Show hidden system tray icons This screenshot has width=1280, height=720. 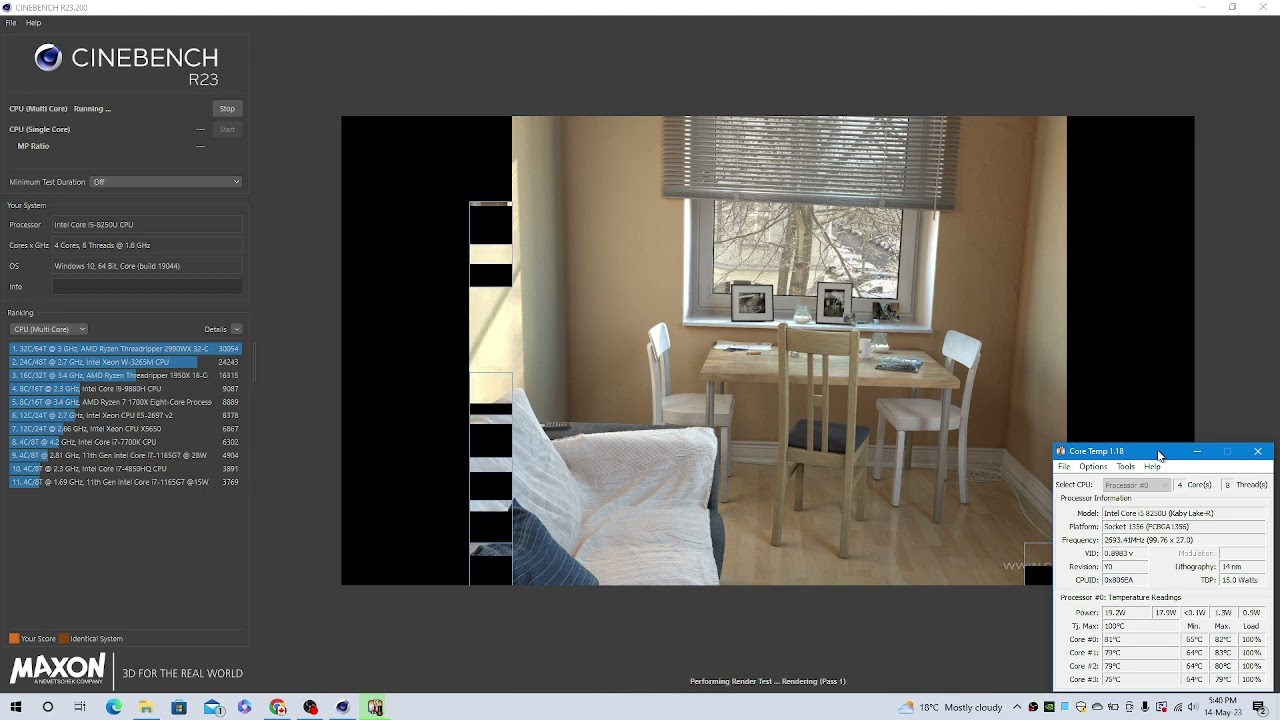point(1017,707)
